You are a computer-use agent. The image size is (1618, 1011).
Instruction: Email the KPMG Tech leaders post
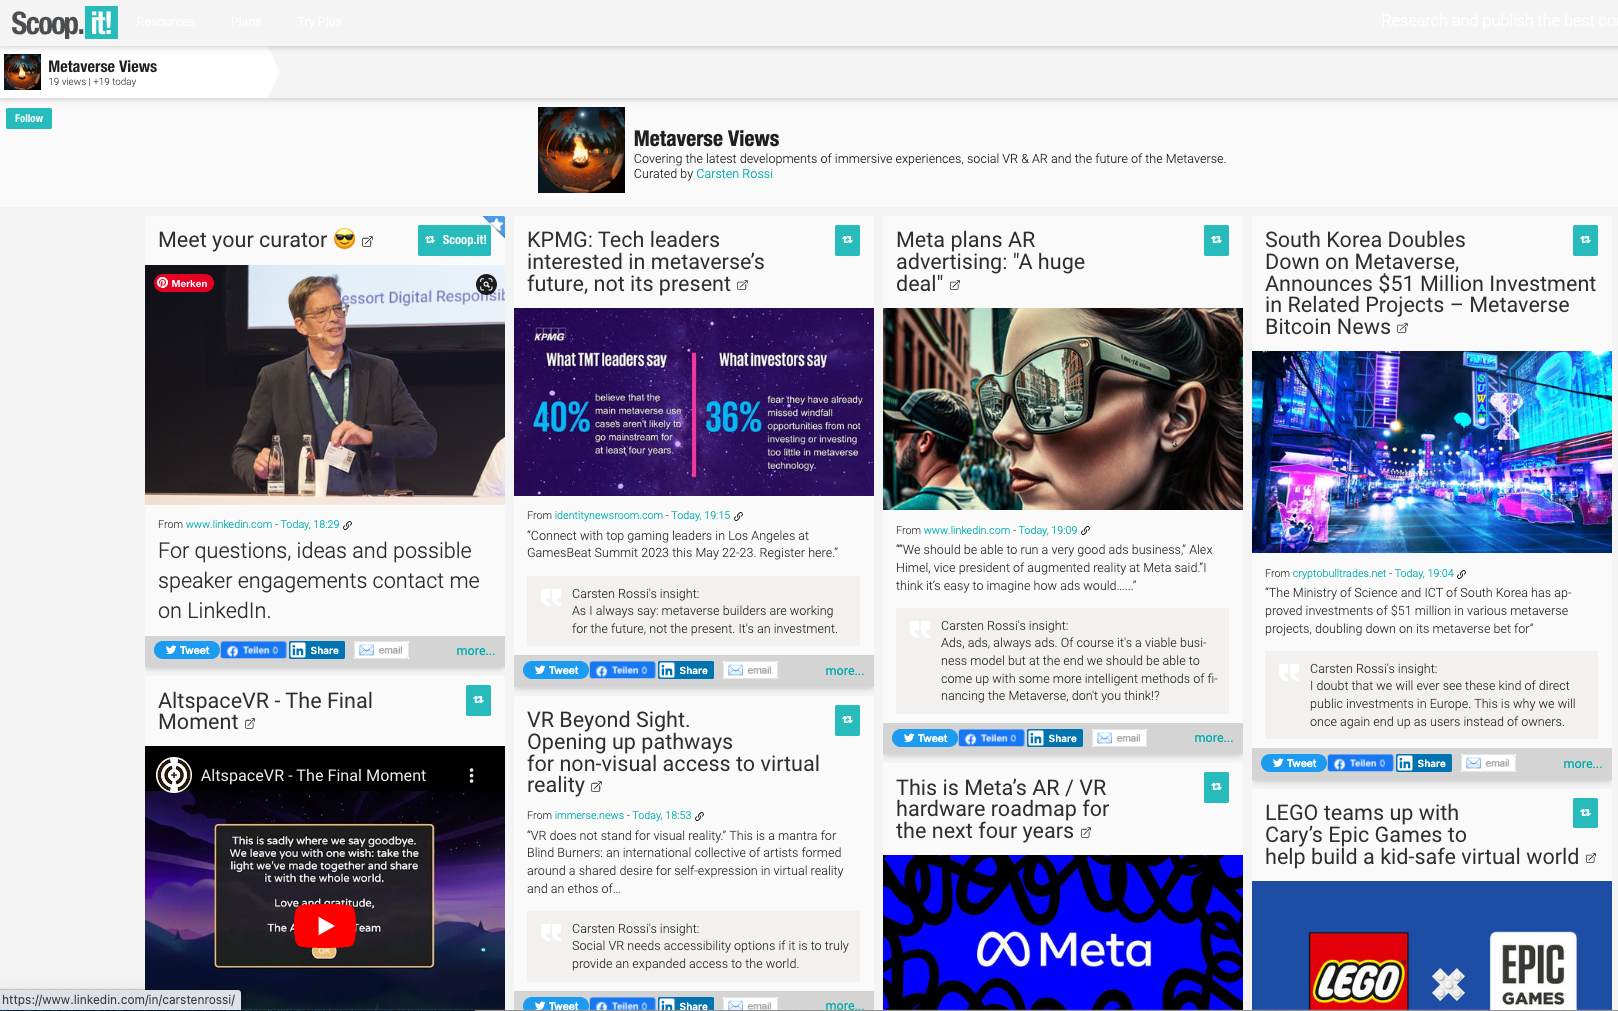pyautogui.click(x=750, y=670)
